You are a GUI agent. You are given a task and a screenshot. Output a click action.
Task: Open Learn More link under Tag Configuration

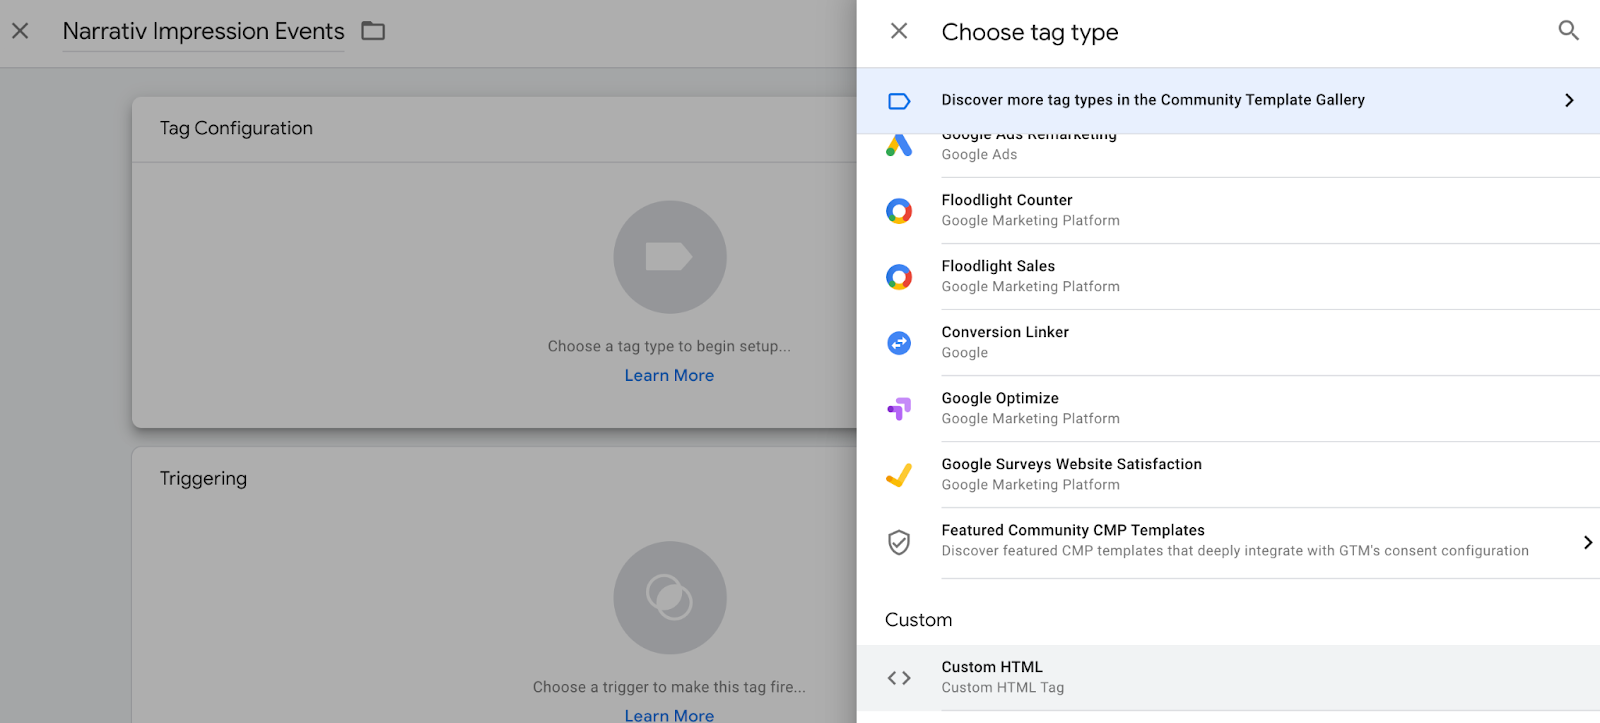pos(669,376)
